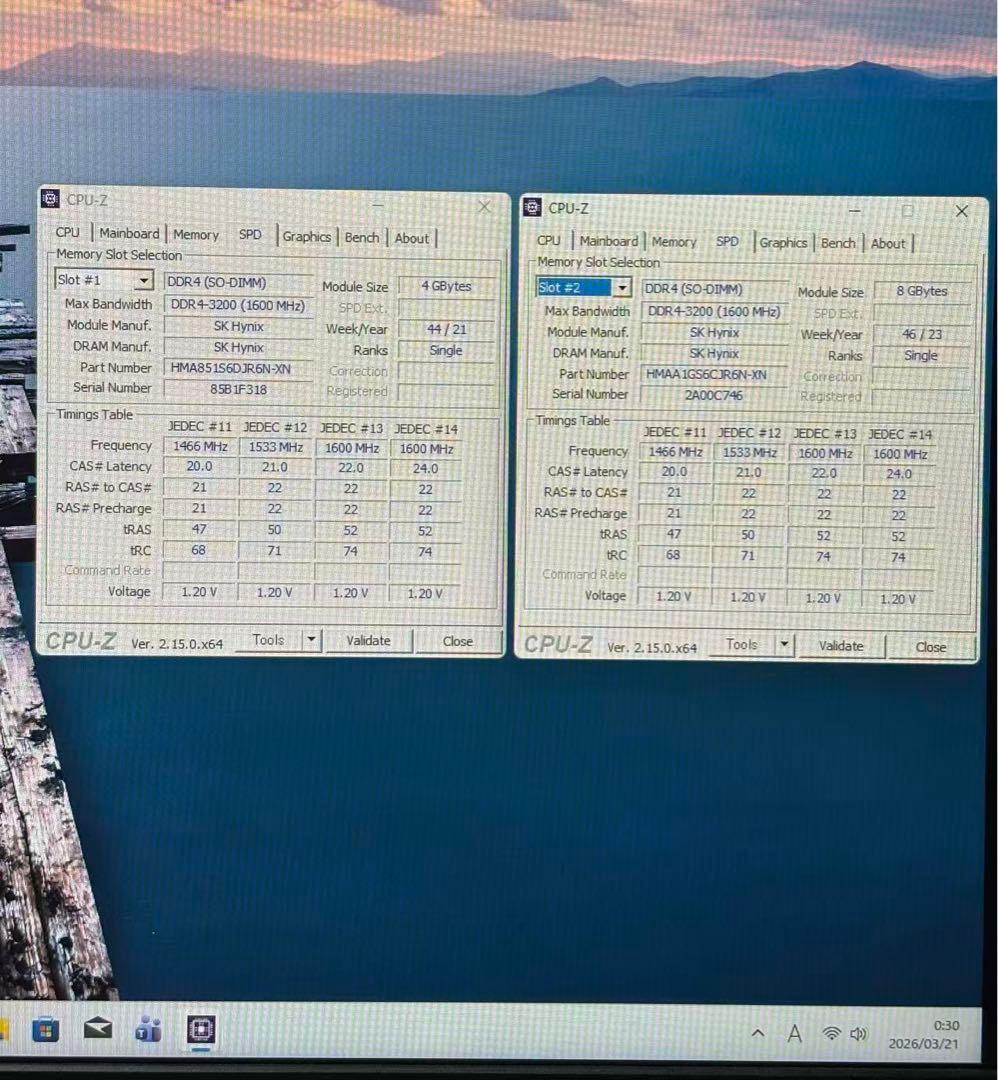Screen dimensions: 998x1080
Task: Click DDR4 (SO-DIMM) field in left window
Action: point(238,282)
